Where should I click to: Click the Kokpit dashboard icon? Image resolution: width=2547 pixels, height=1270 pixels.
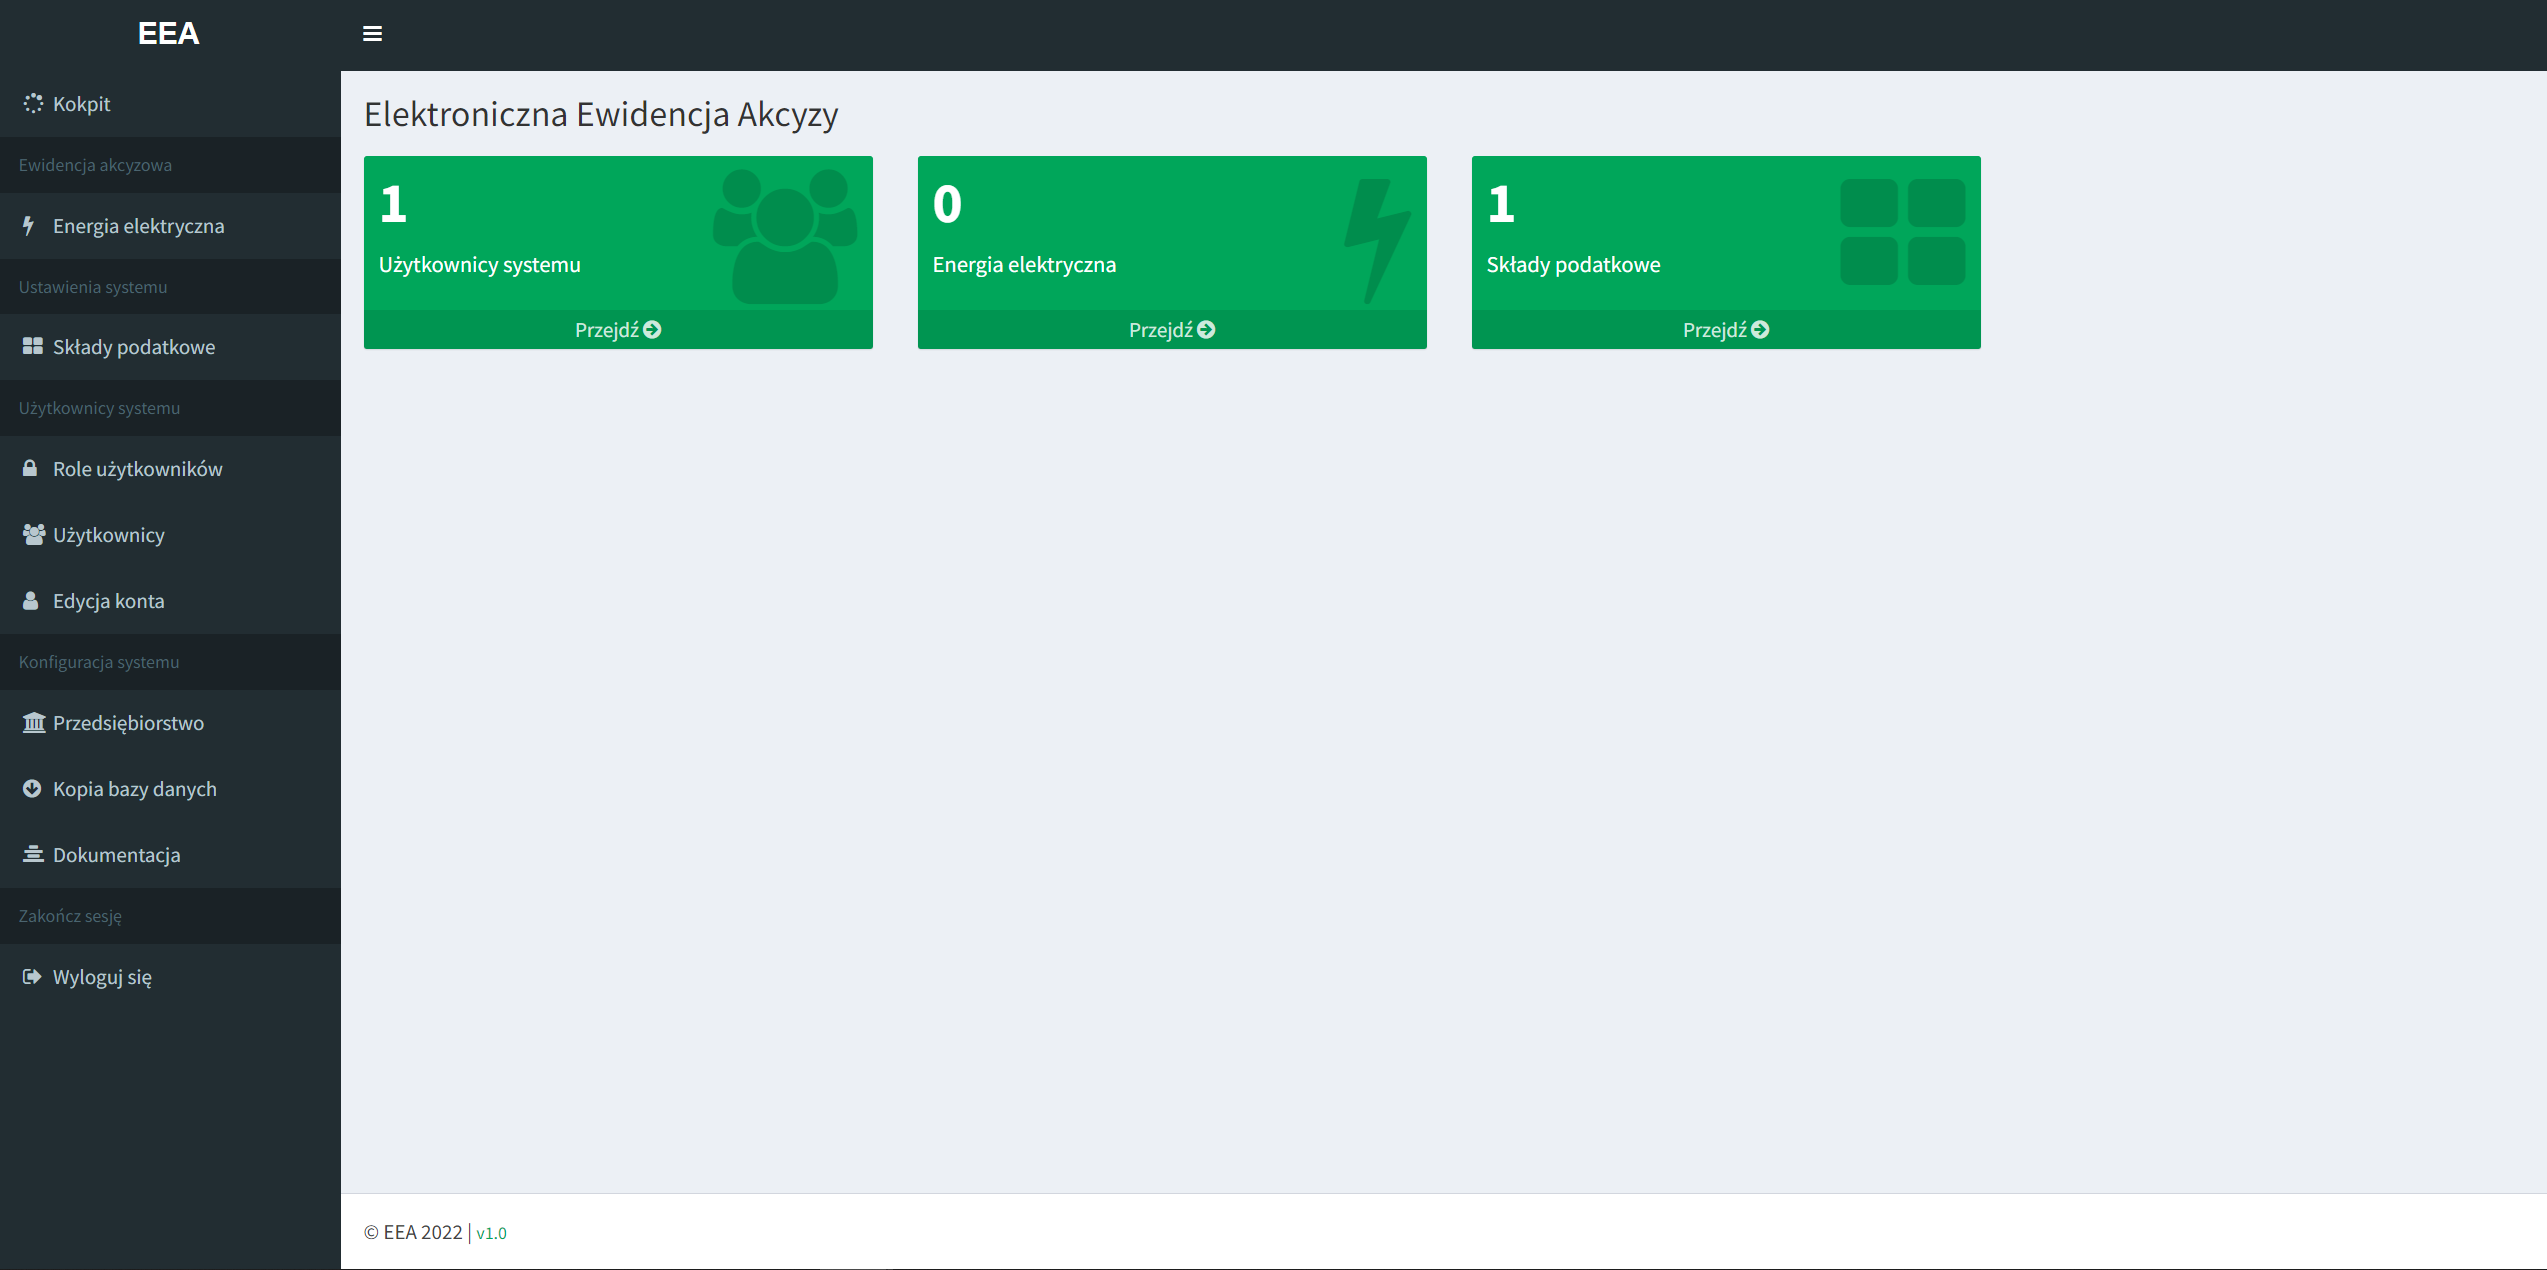tap(33, 103)
